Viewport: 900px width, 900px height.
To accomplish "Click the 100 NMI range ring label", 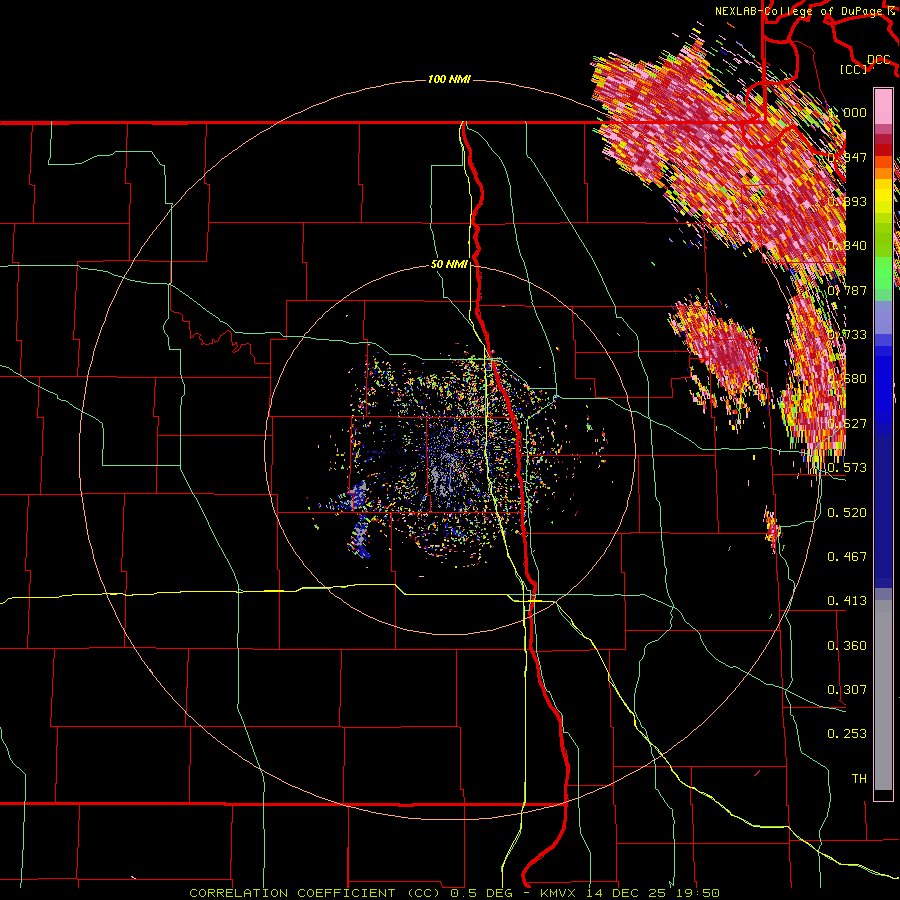I will [x=449, y=79].
